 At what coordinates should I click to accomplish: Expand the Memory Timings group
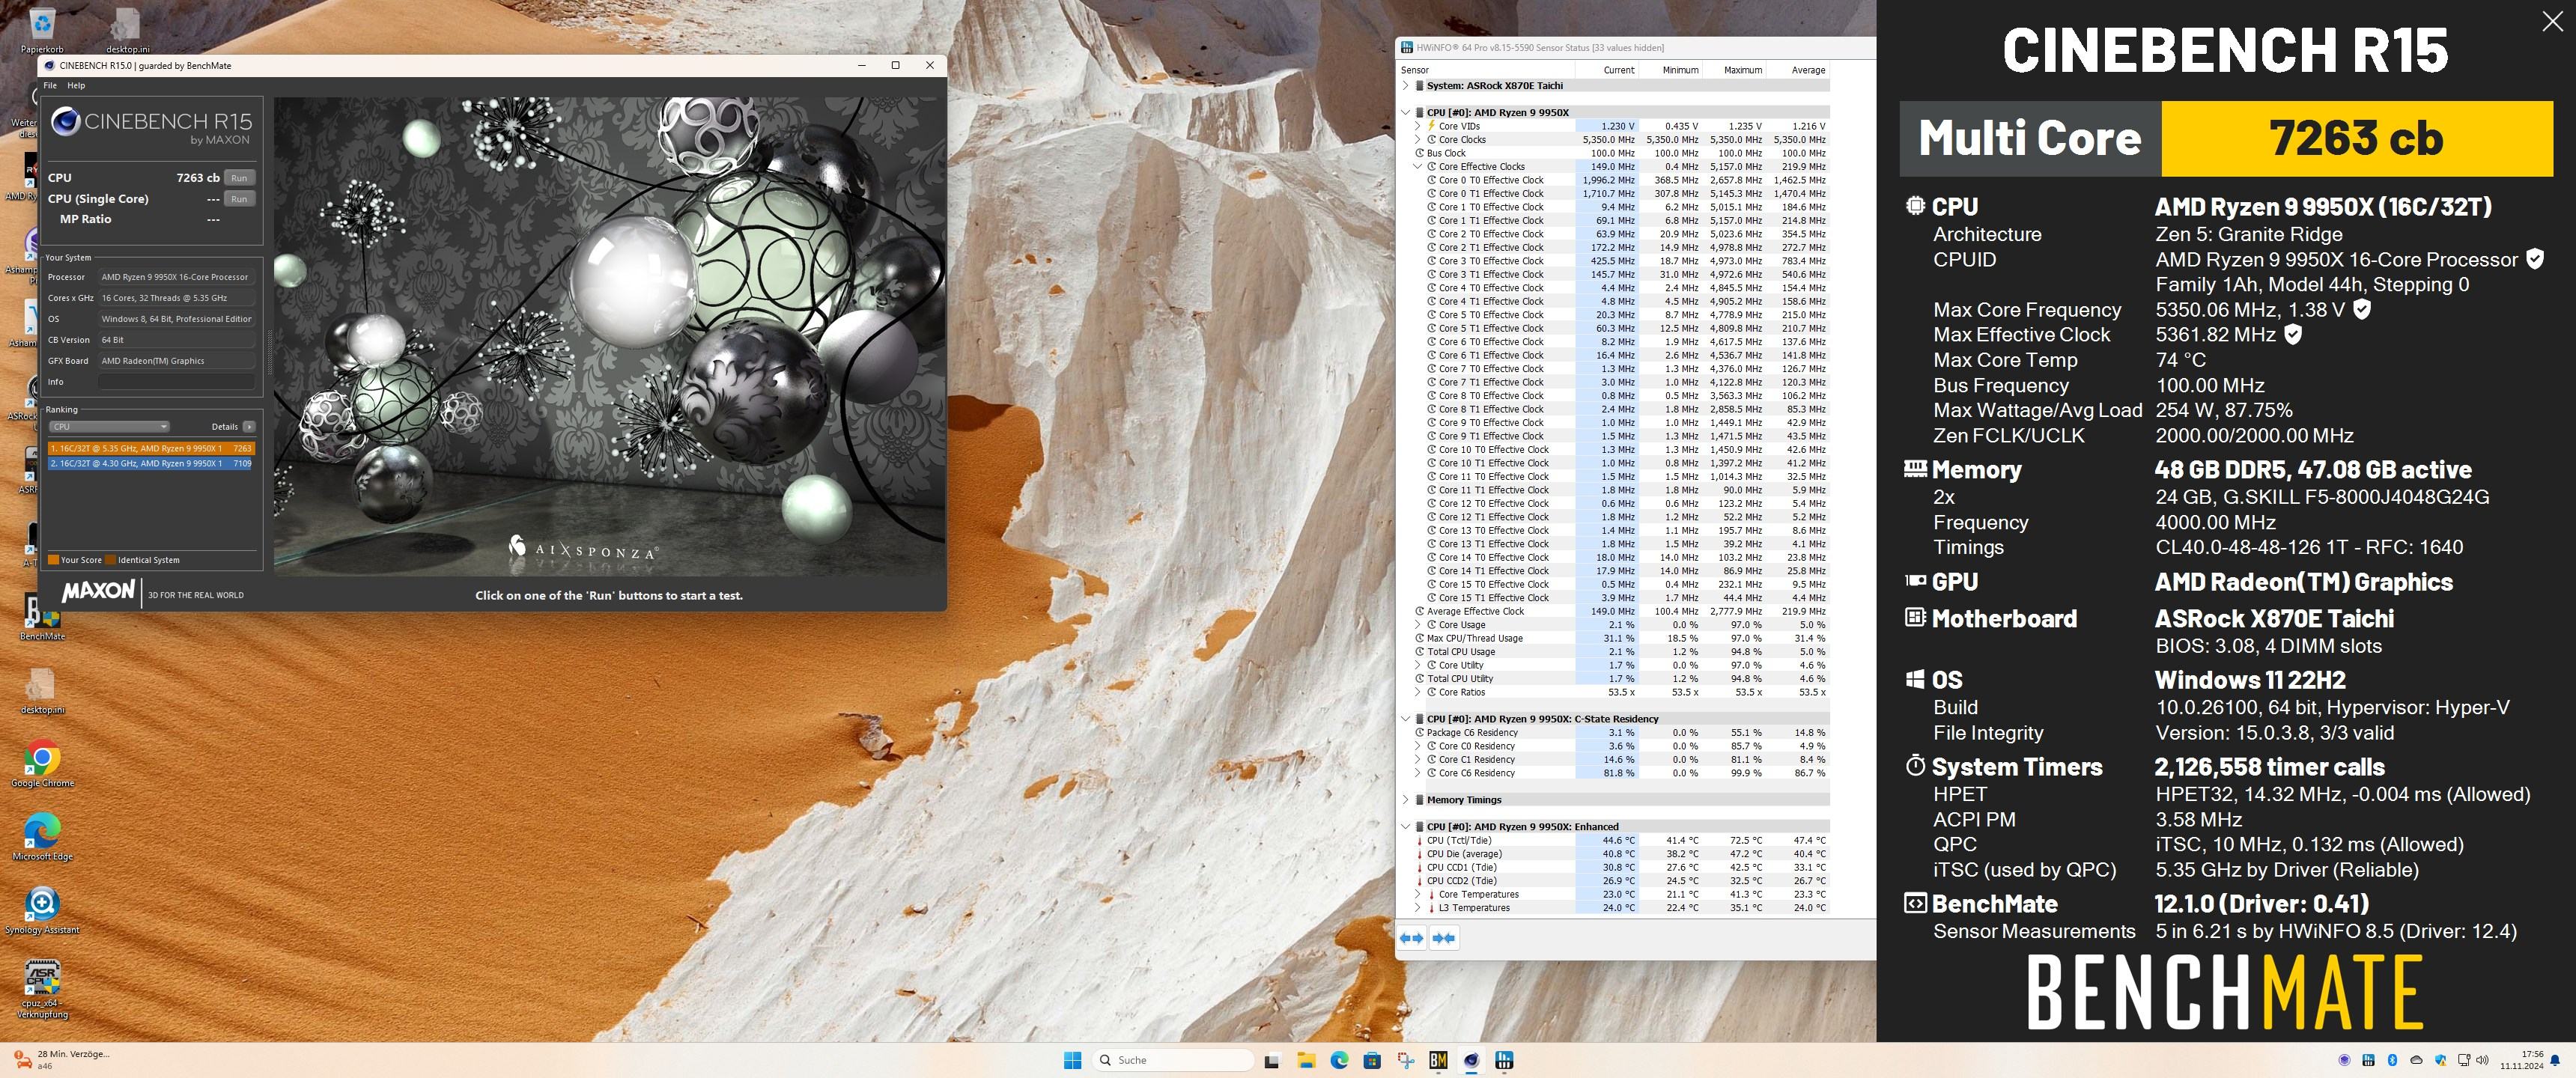[1406, 800]
